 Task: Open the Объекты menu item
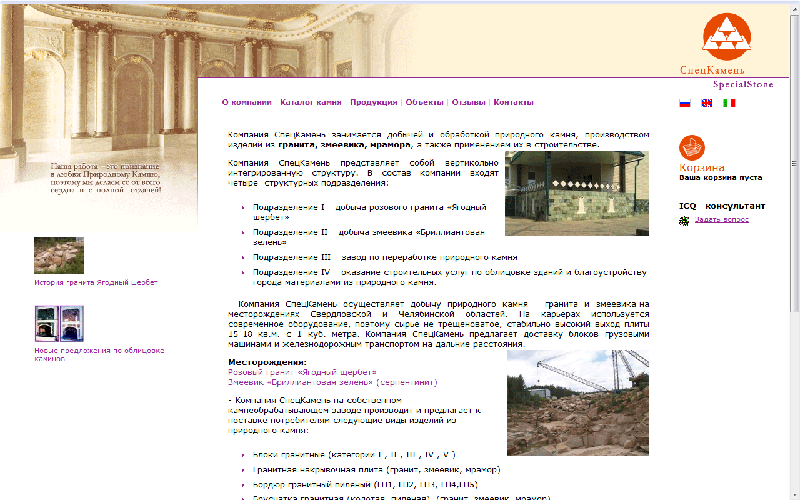pyautogui.click(x=424, y=103)
